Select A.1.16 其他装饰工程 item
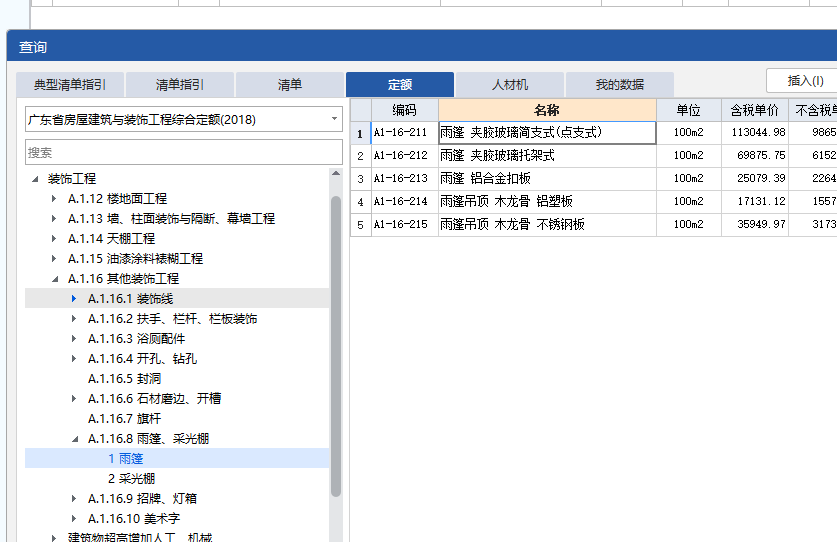The width and height of the screenshot is (837, 542). tap(123, 279)
